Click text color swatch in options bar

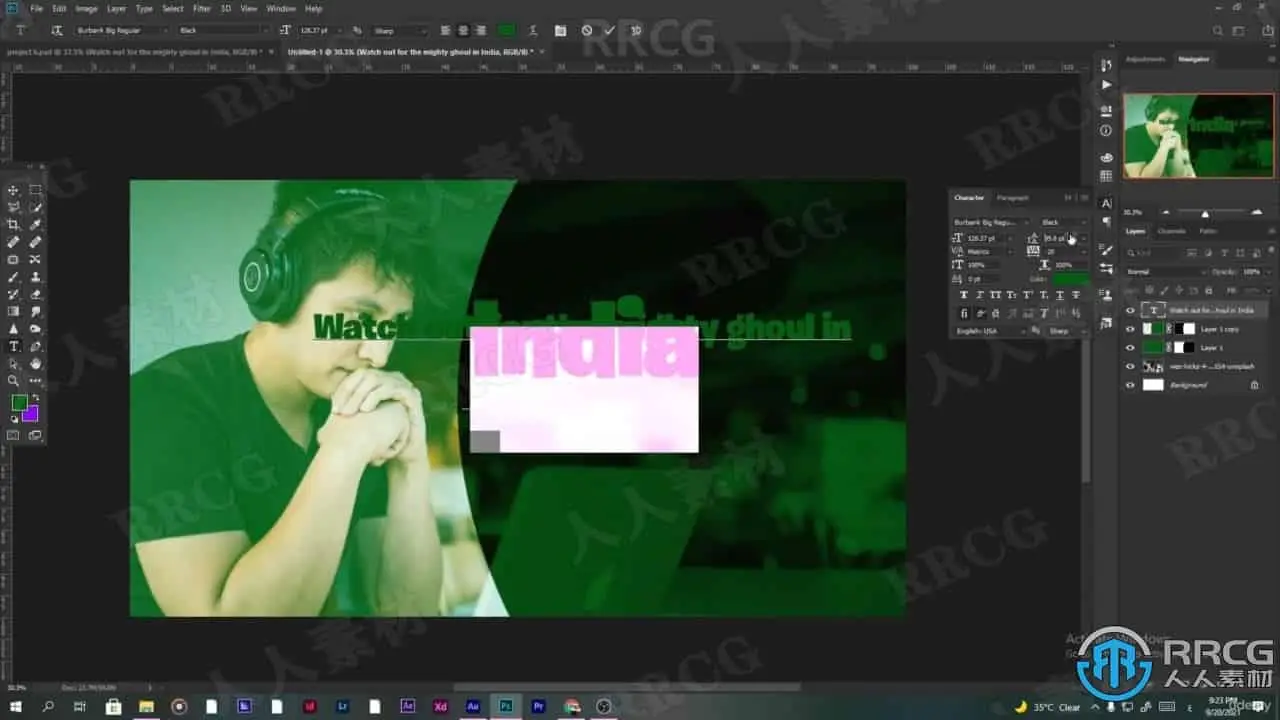507,31
